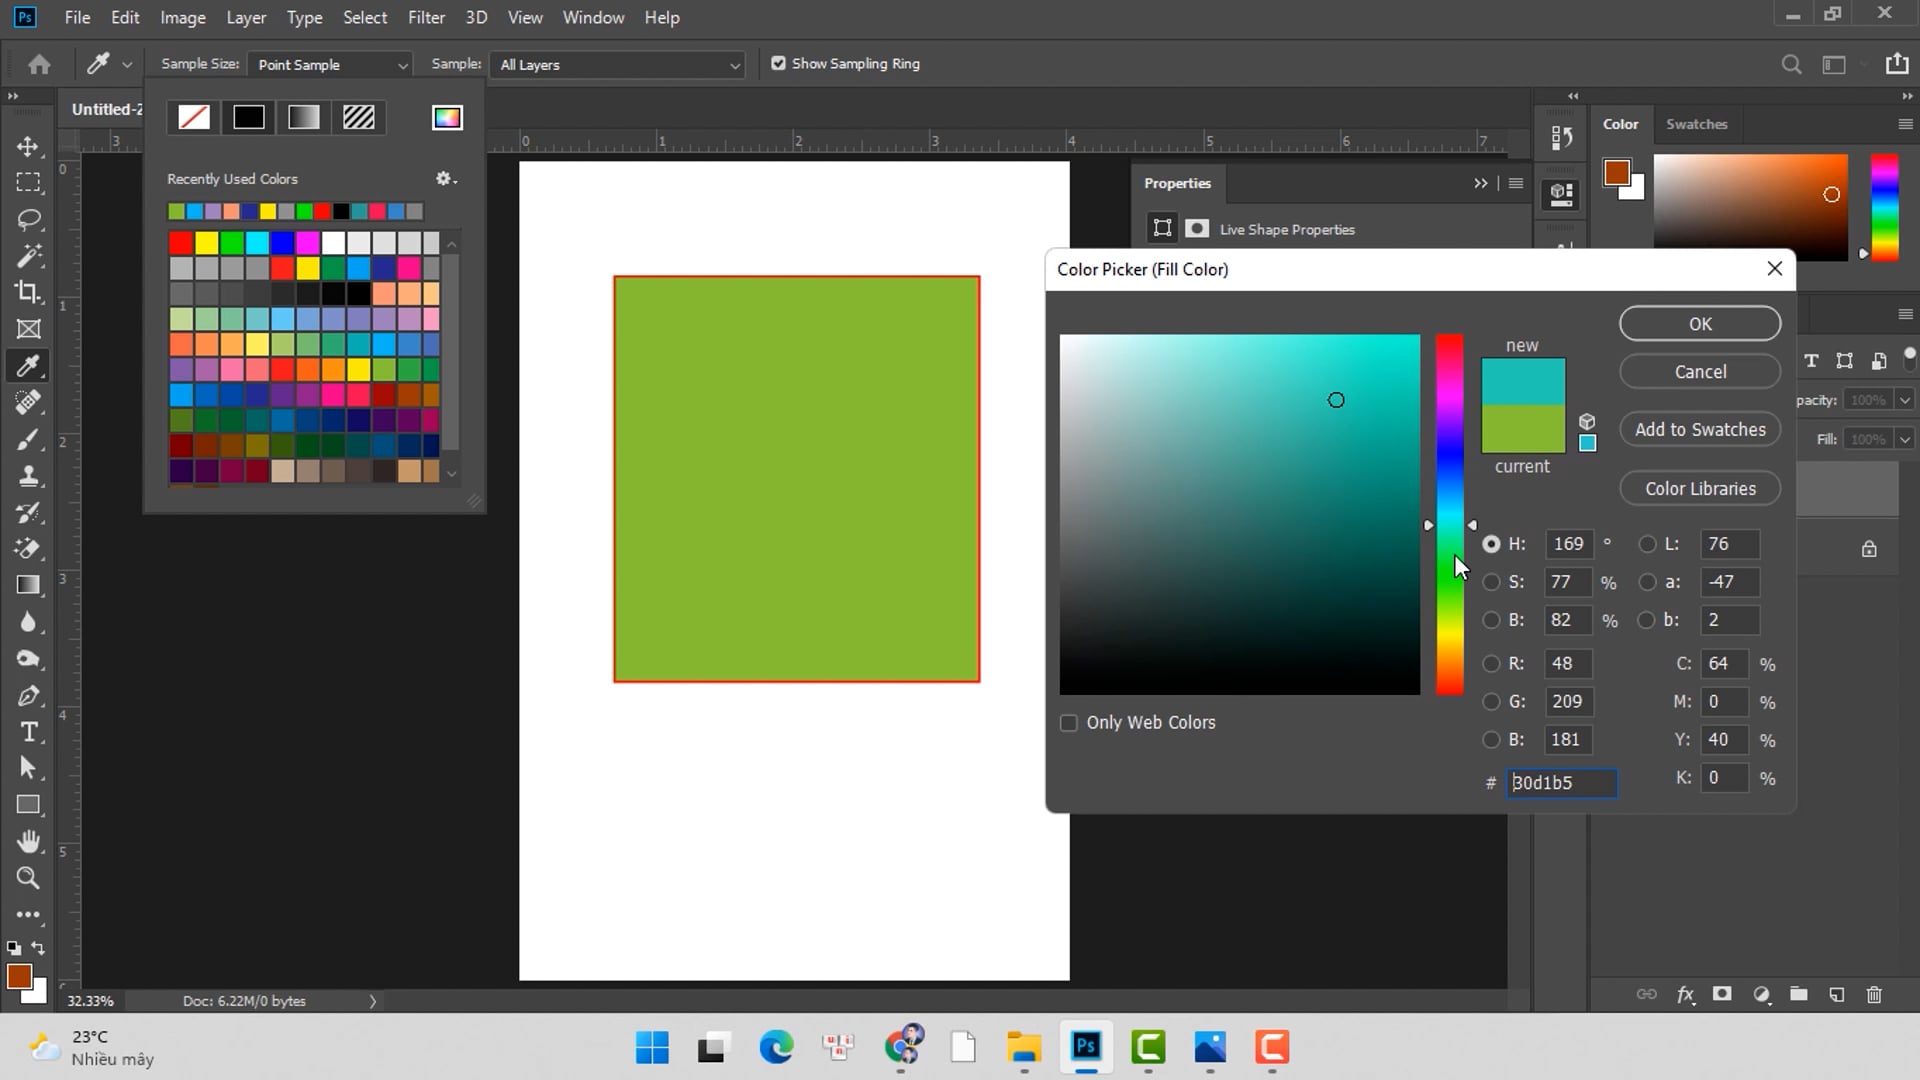The width and height of the screenshot is (1920, 1080).
Task: Select the H hue radio button
Action: pos(1491,544)
